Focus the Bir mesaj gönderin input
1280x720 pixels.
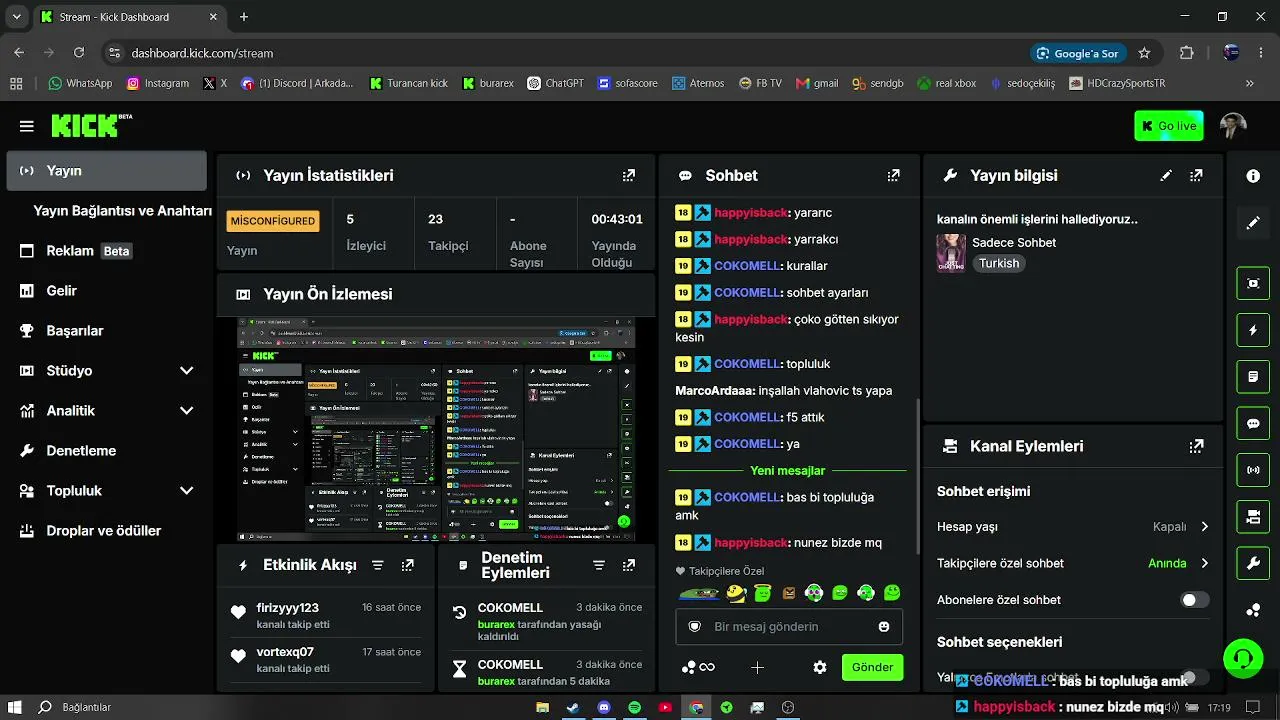point(789,627)
